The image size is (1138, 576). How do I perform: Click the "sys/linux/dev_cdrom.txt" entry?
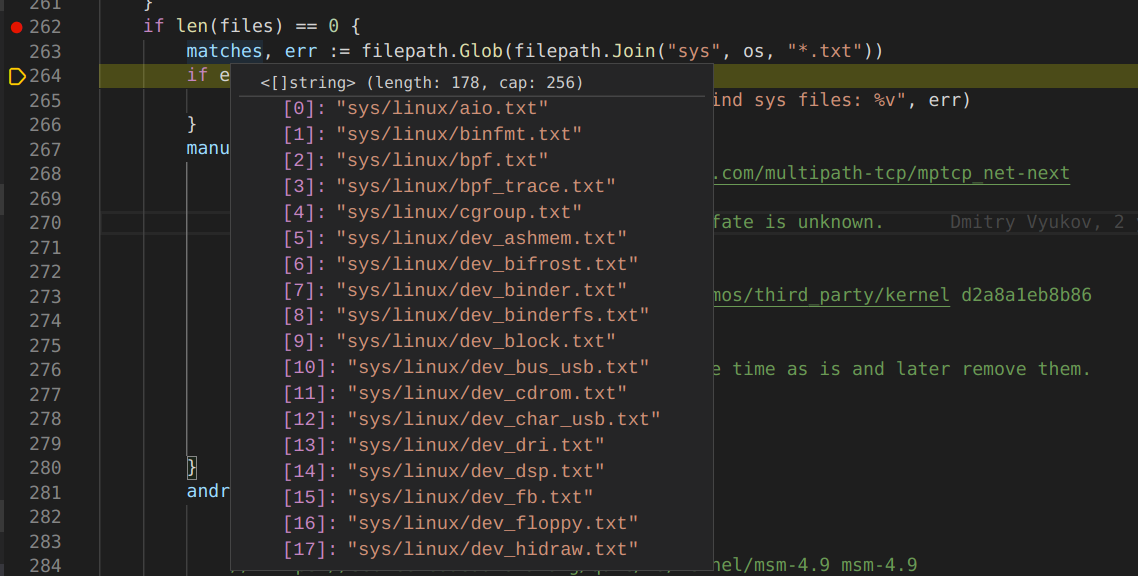486,394
